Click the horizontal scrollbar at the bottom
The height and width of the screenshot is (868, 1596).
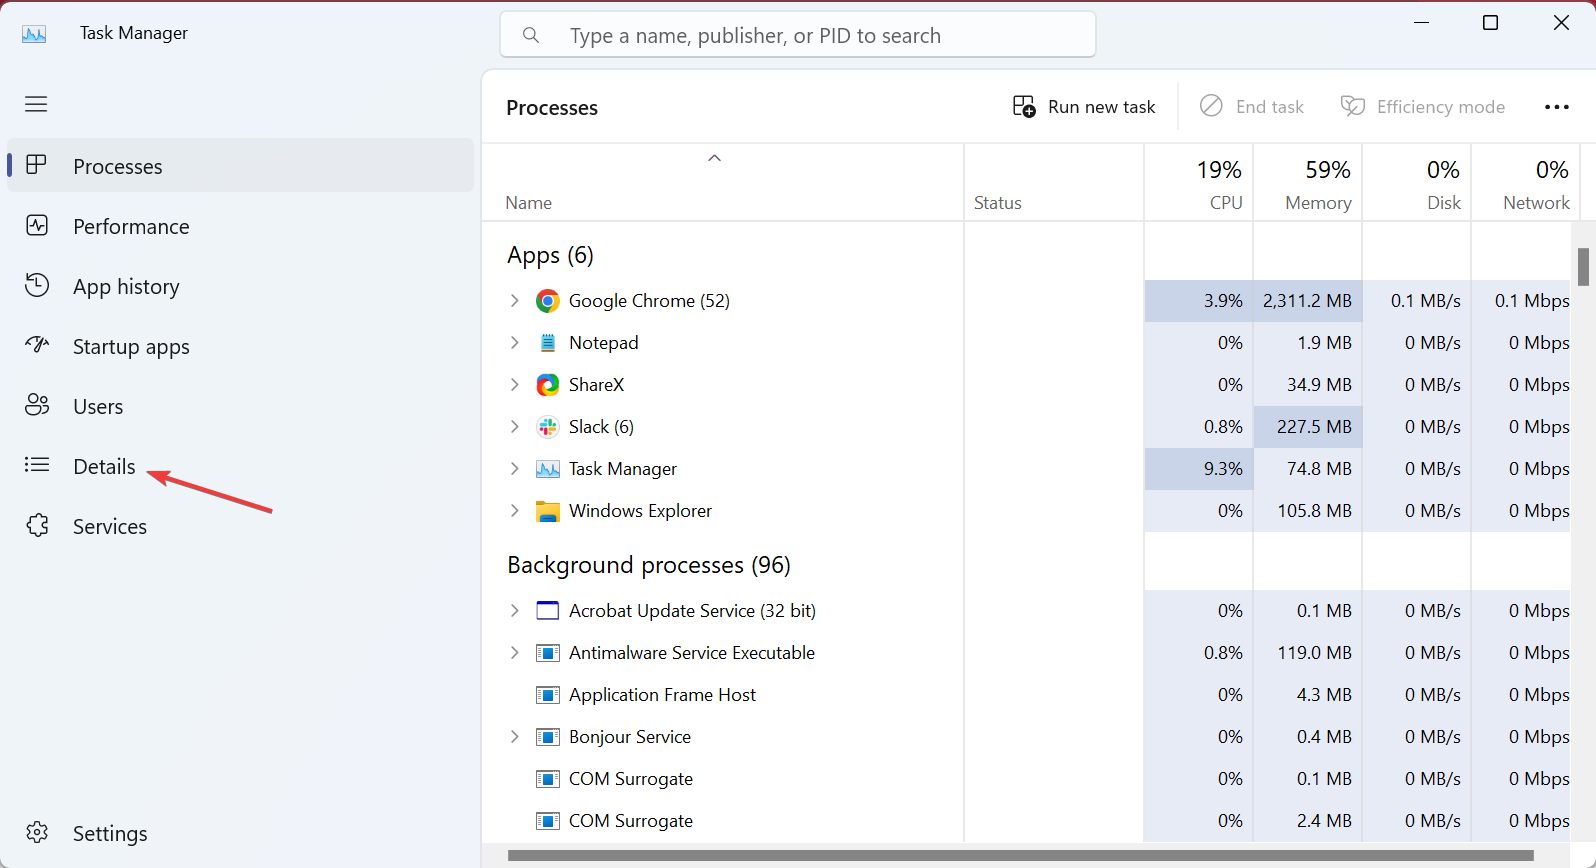[x=1020, y=856]
